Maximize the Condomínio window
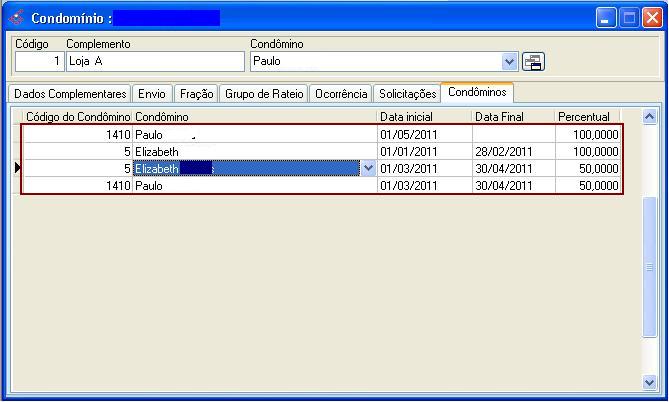 (x=629, y=18)
